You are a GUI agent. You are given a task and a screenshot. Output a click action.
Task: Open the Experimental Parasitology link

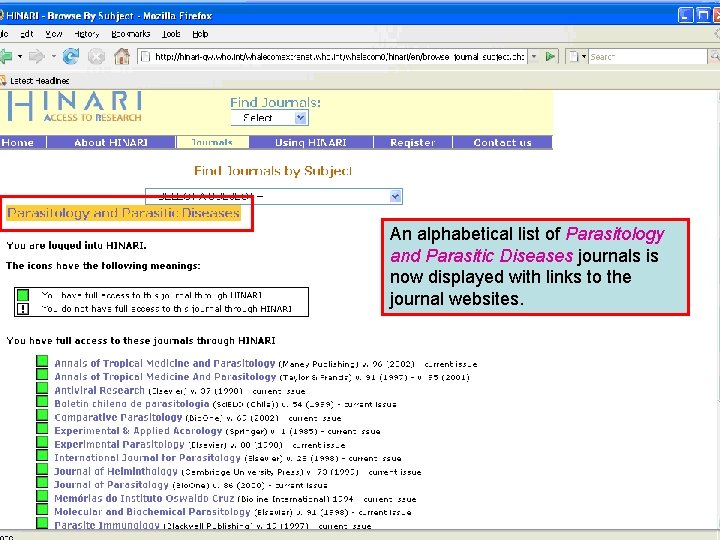point(119,444)
